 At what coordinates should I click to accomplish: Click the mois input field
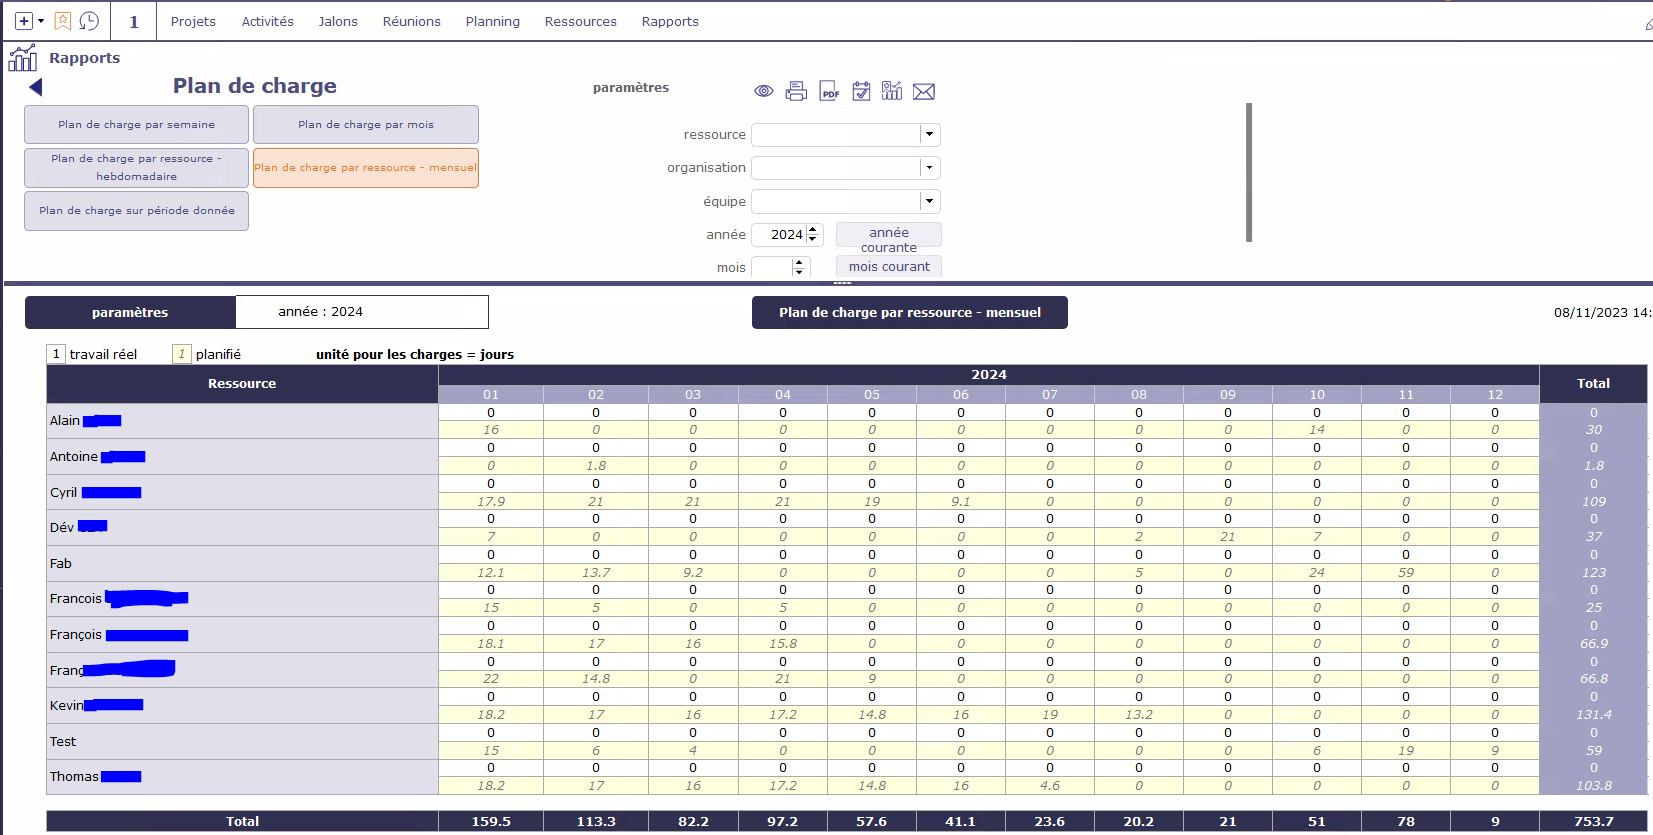pos(771,267)
